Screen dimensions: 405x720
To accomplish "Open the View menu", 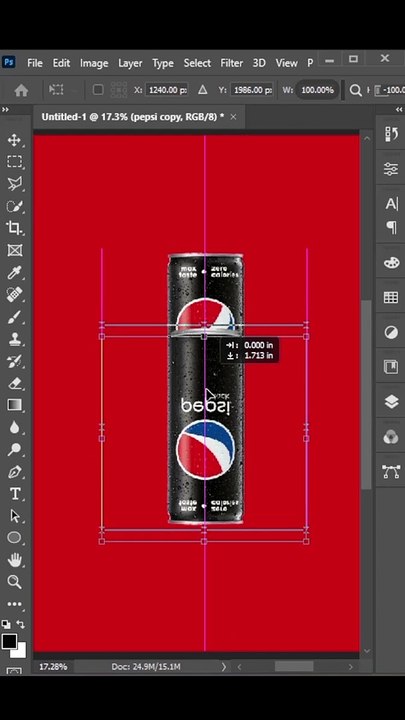I will click(287, 63).
